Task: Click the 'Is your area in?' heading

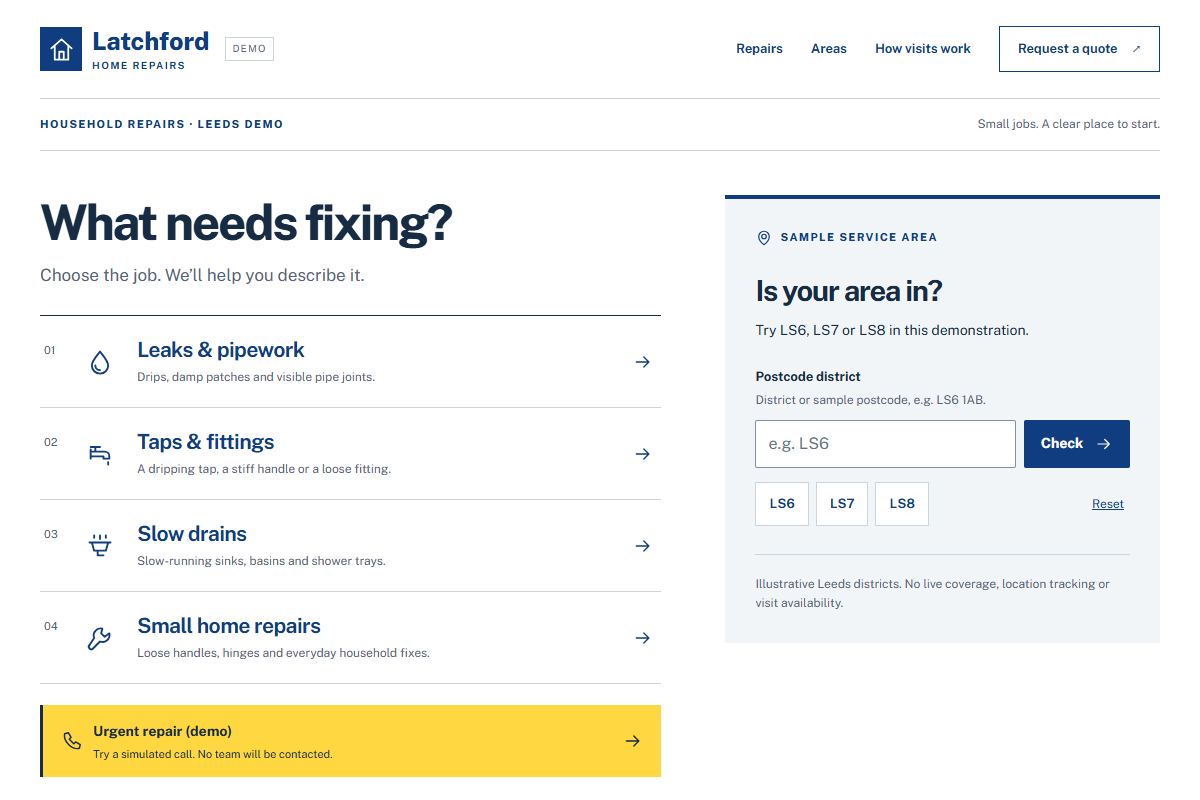Action: pyautogui.click(x=849, y=292)
